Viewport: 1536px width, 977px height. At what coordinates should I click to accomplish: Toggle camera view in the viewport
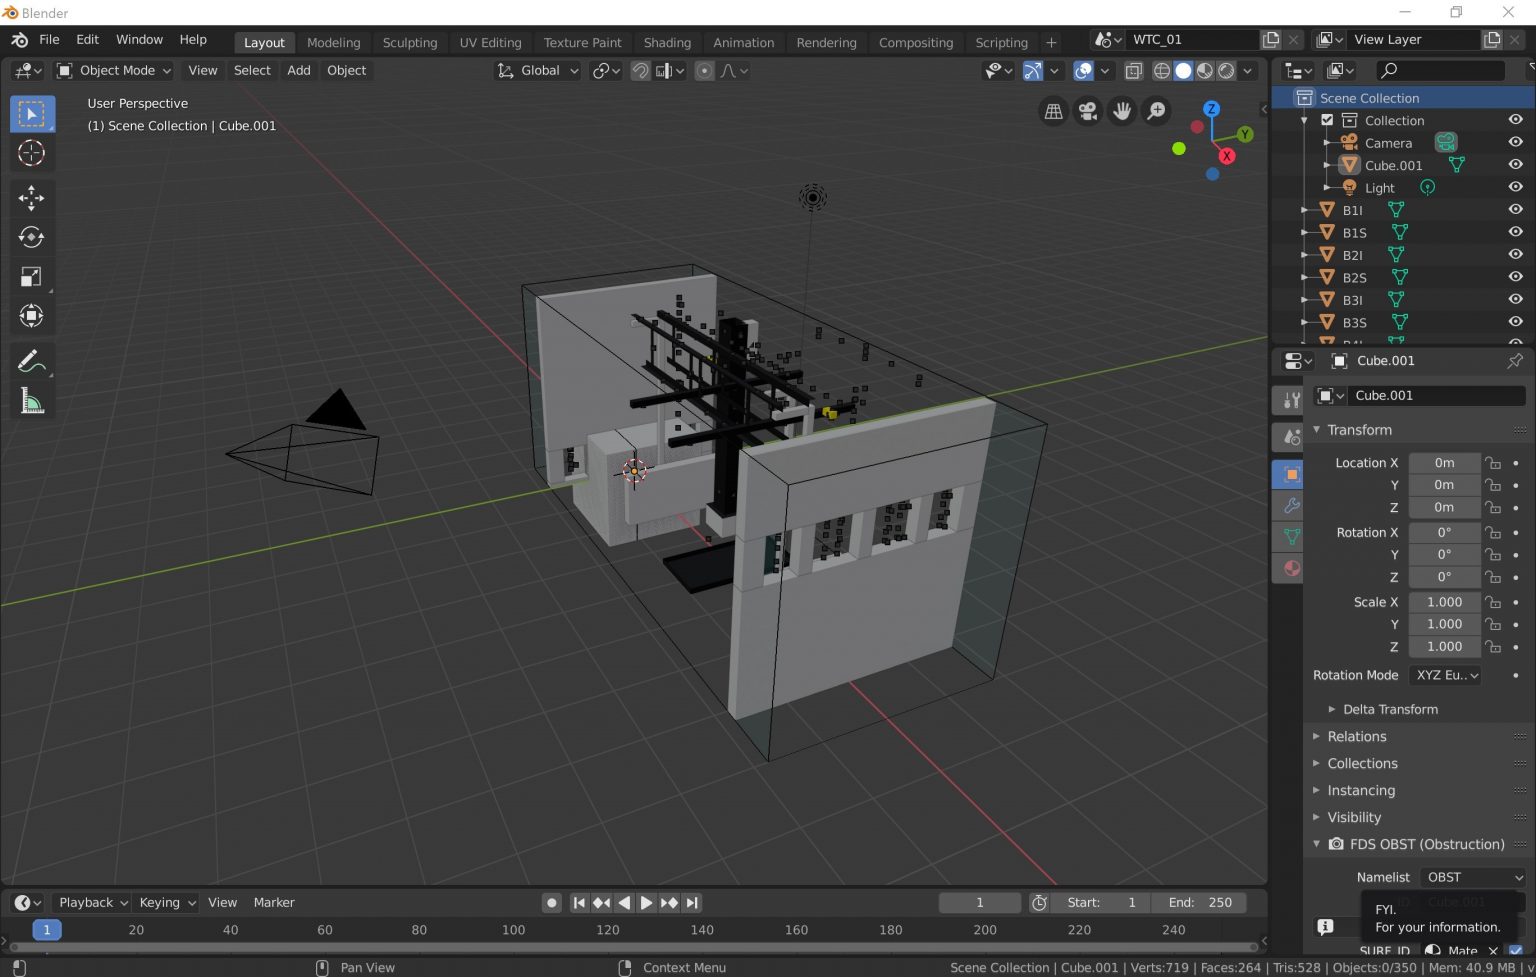point(1087,111)
